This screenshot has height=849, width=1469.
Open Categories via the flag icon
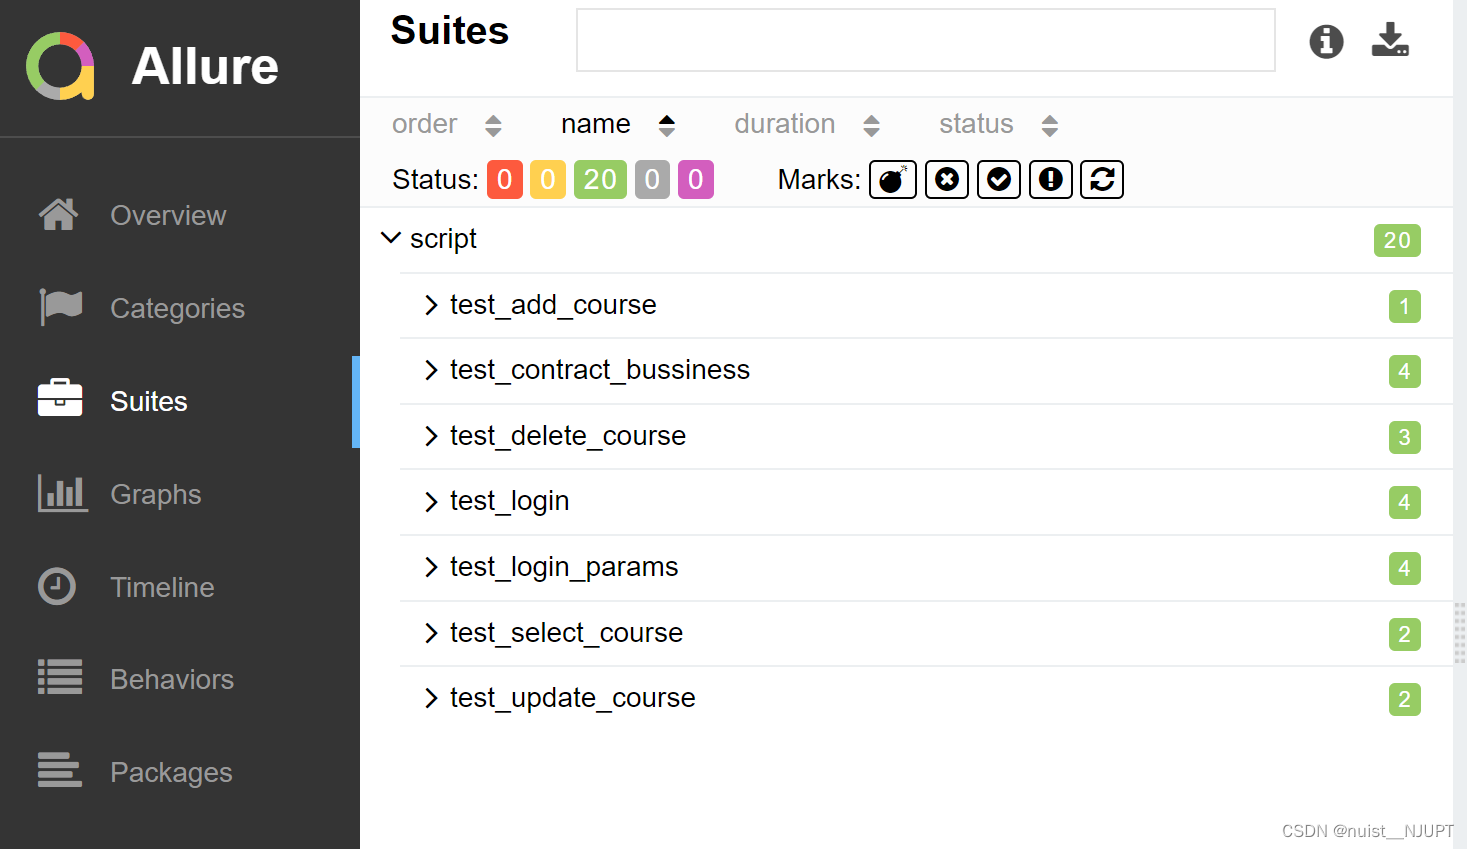click(x=60, y=307)
